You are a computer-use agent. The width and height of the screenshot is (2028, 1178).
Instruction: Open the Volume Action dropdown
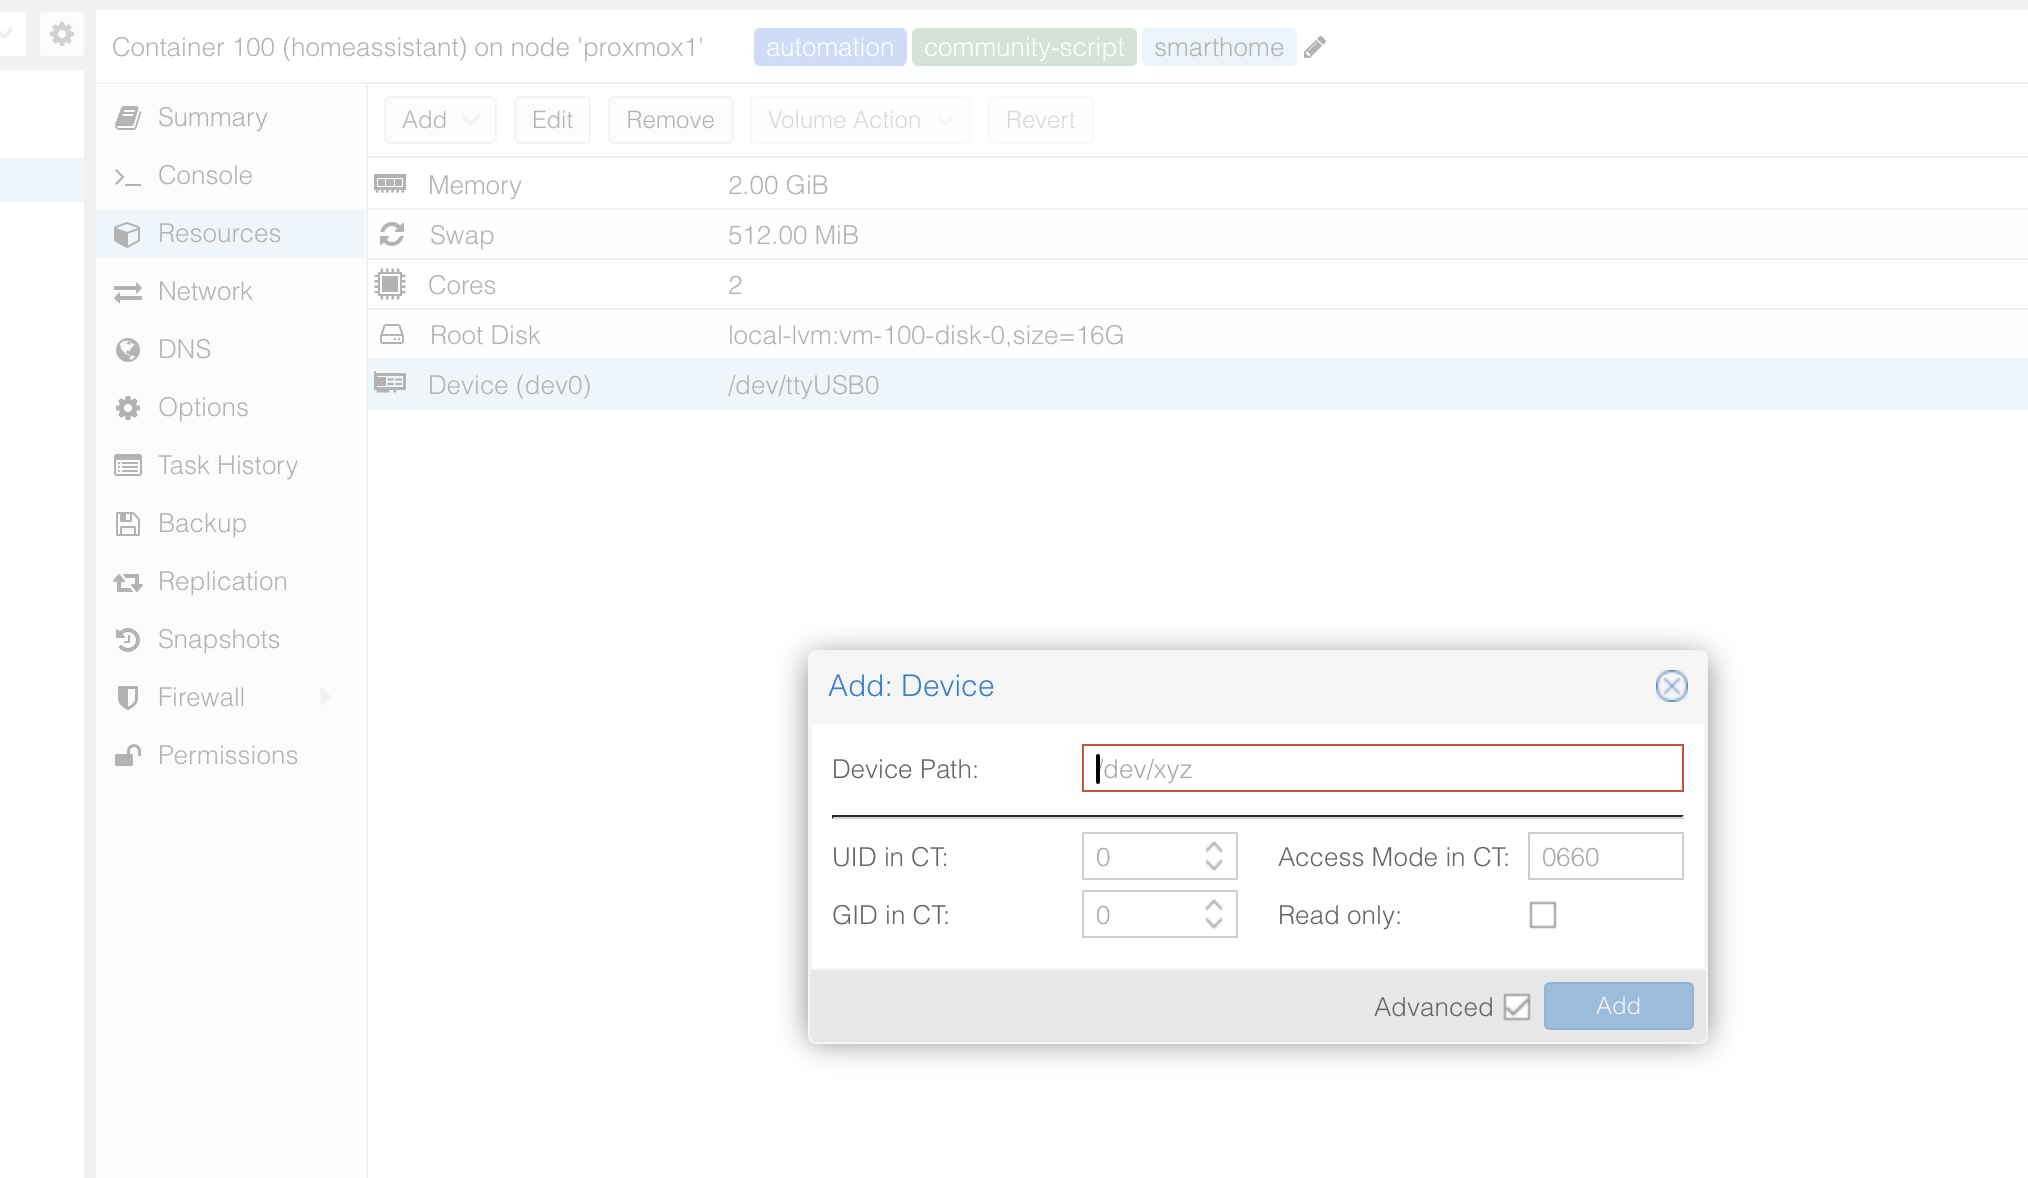coord(859,120)
